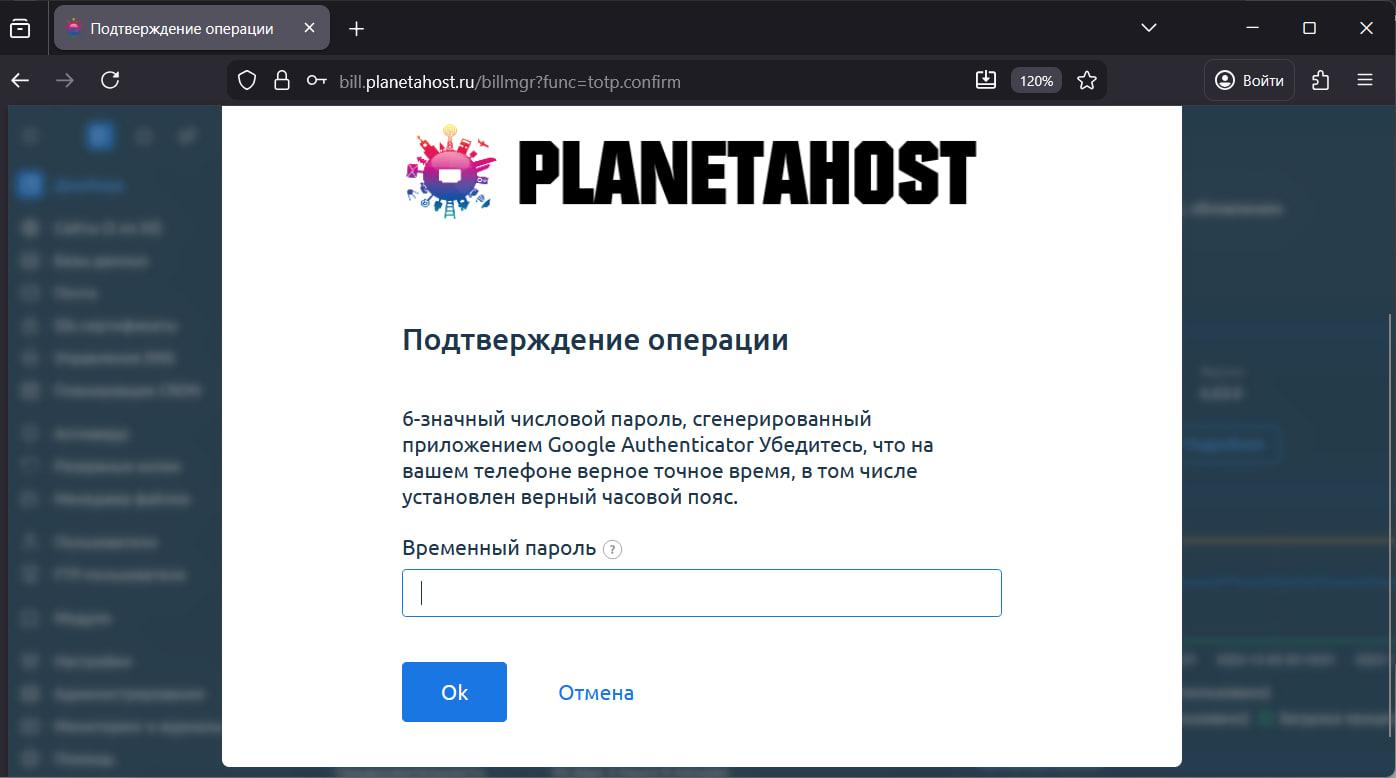Reload the page with the refresh icon
The height and width of the screenshot is (778, 1396).
(x=112, y=80)
